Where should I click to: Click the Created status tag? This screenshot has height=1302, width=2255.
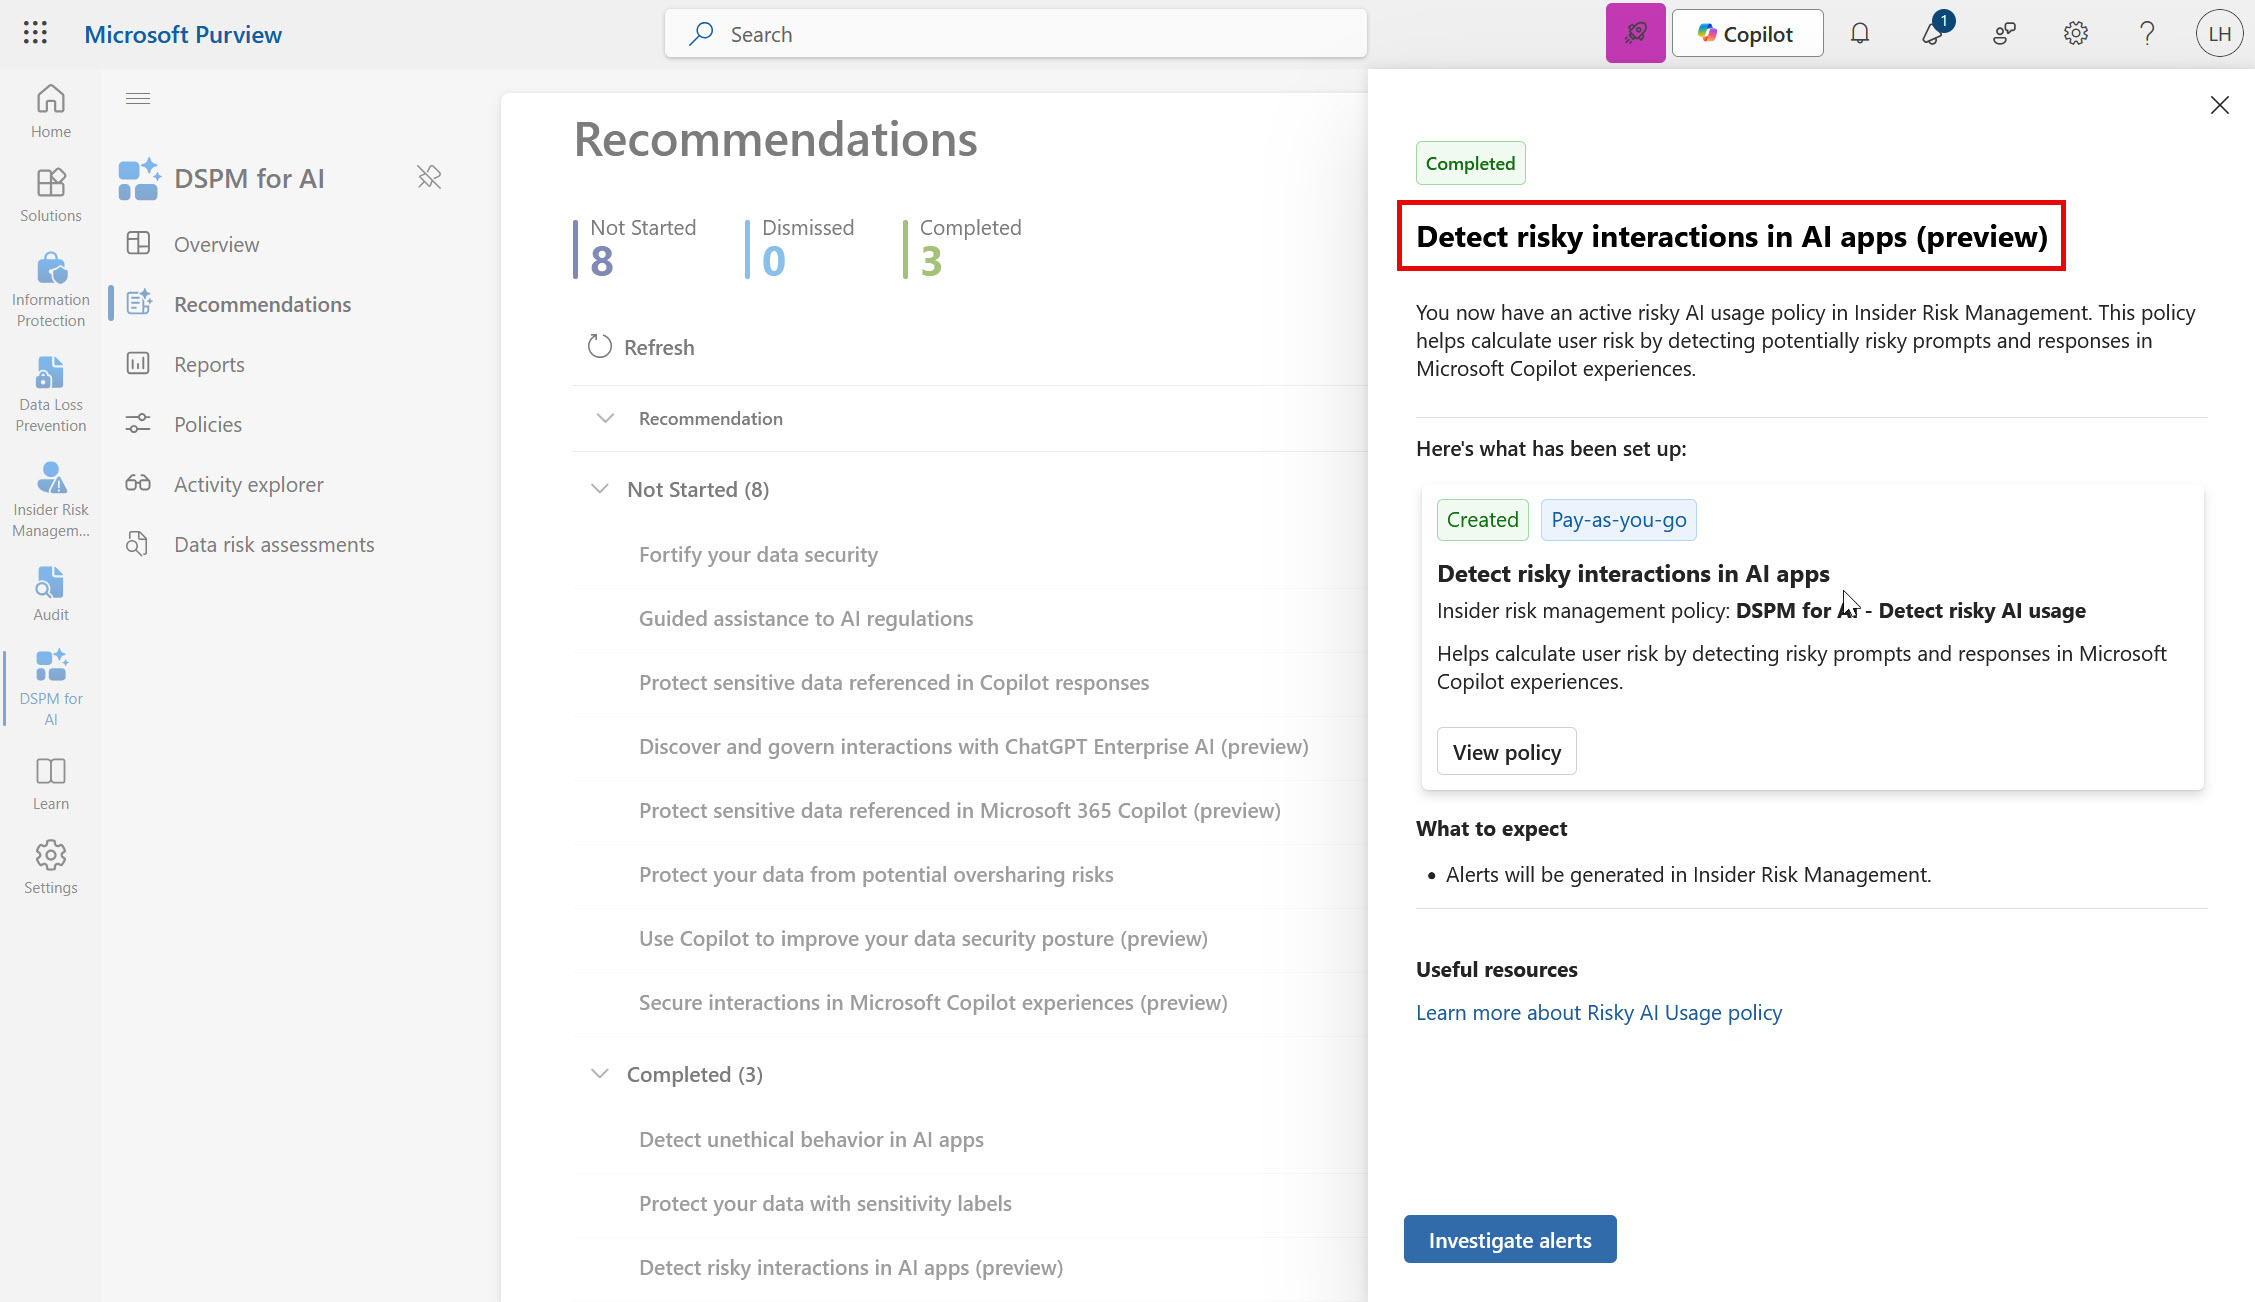(1482, 519)
